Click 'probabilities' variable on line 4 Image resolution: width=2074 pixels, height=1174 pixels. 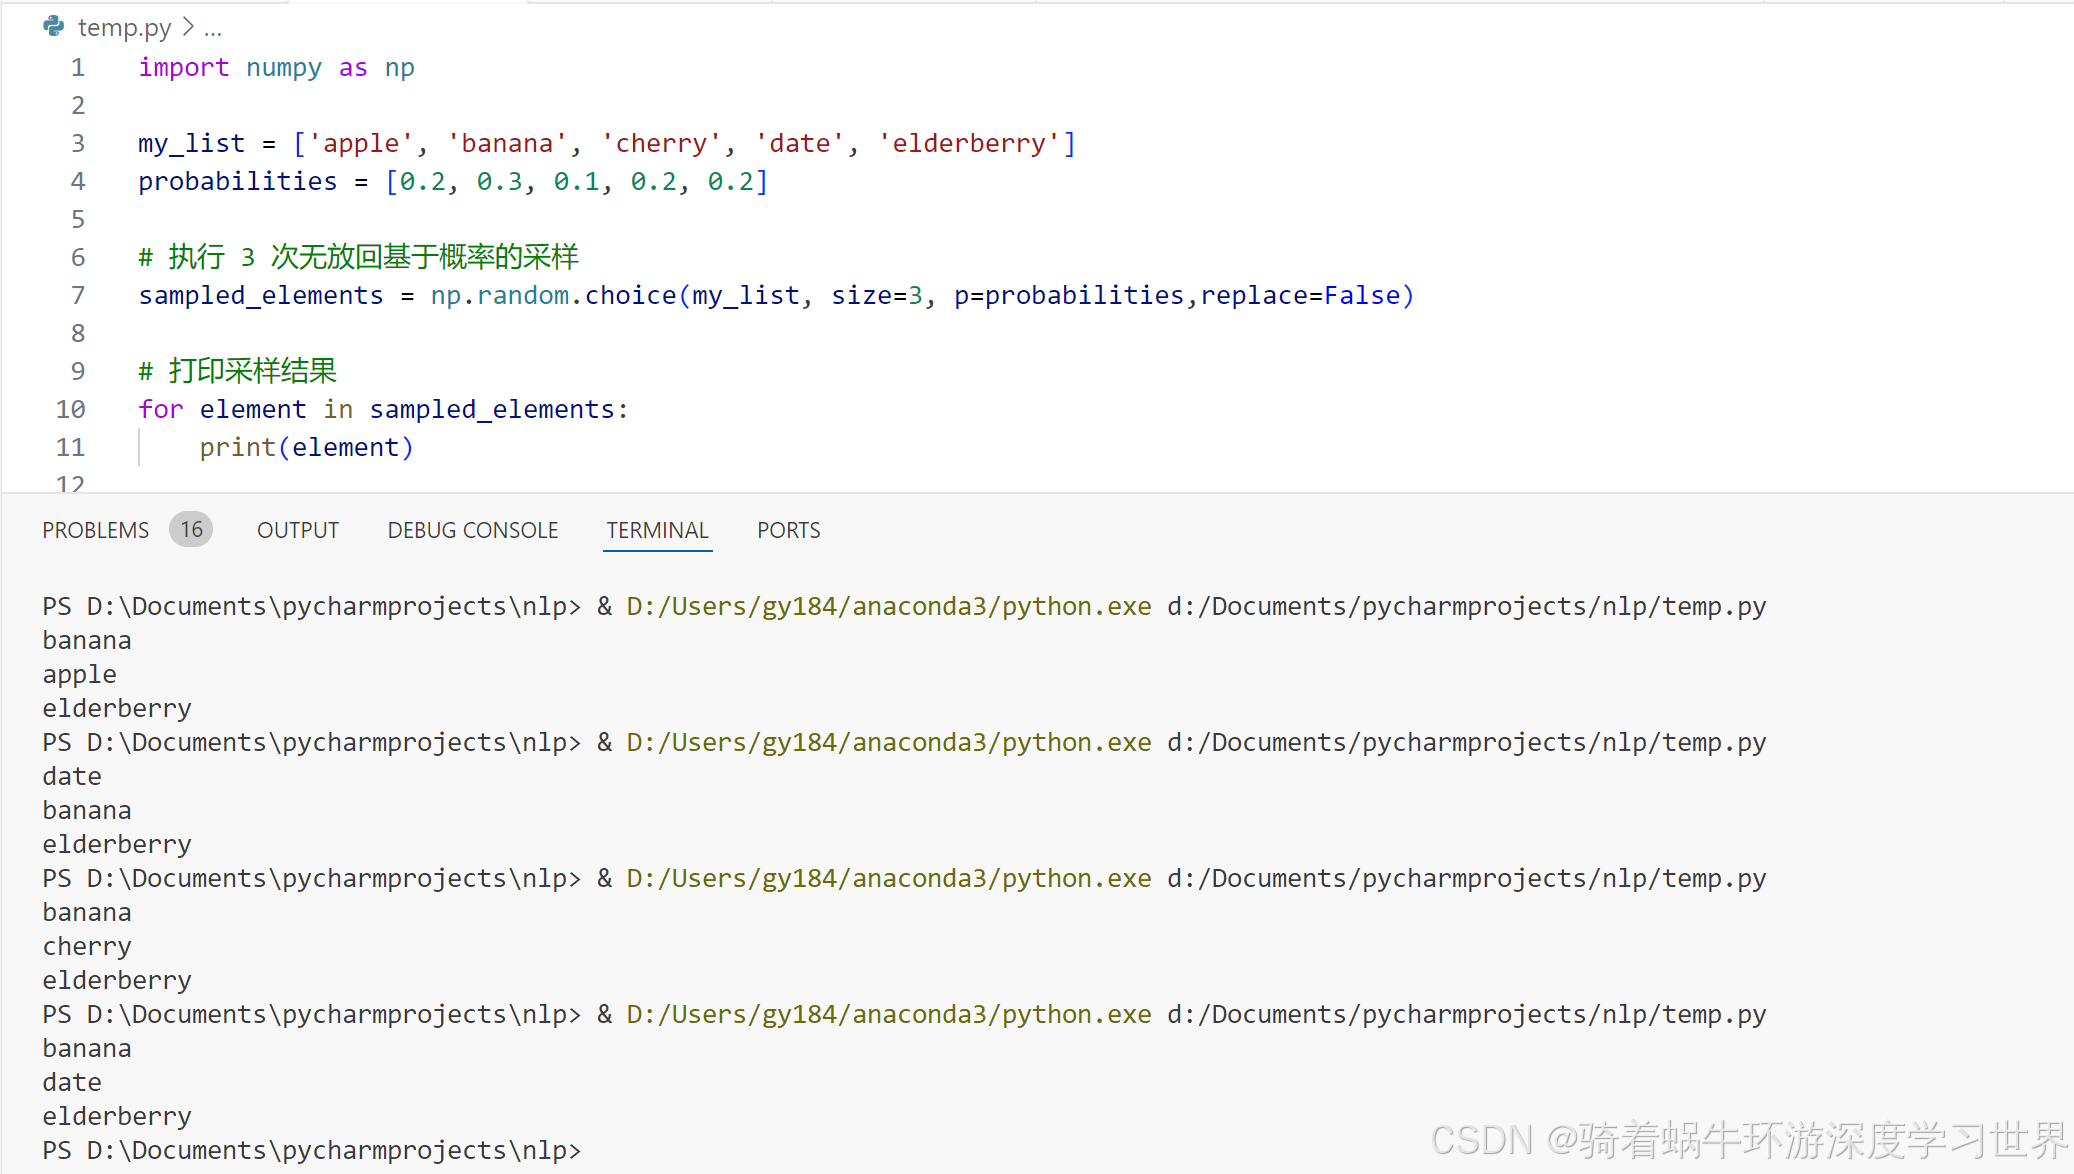[238, 181]
